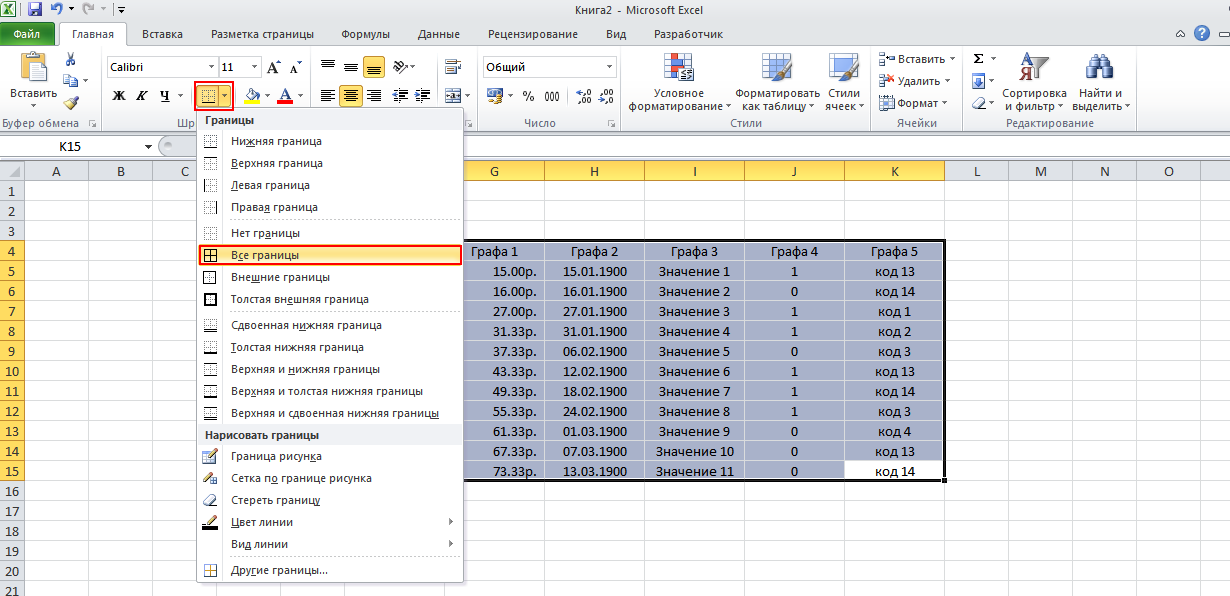Toggle top vertical alignment
This screenshot has width=1230, height=596.
coord(327,67)
